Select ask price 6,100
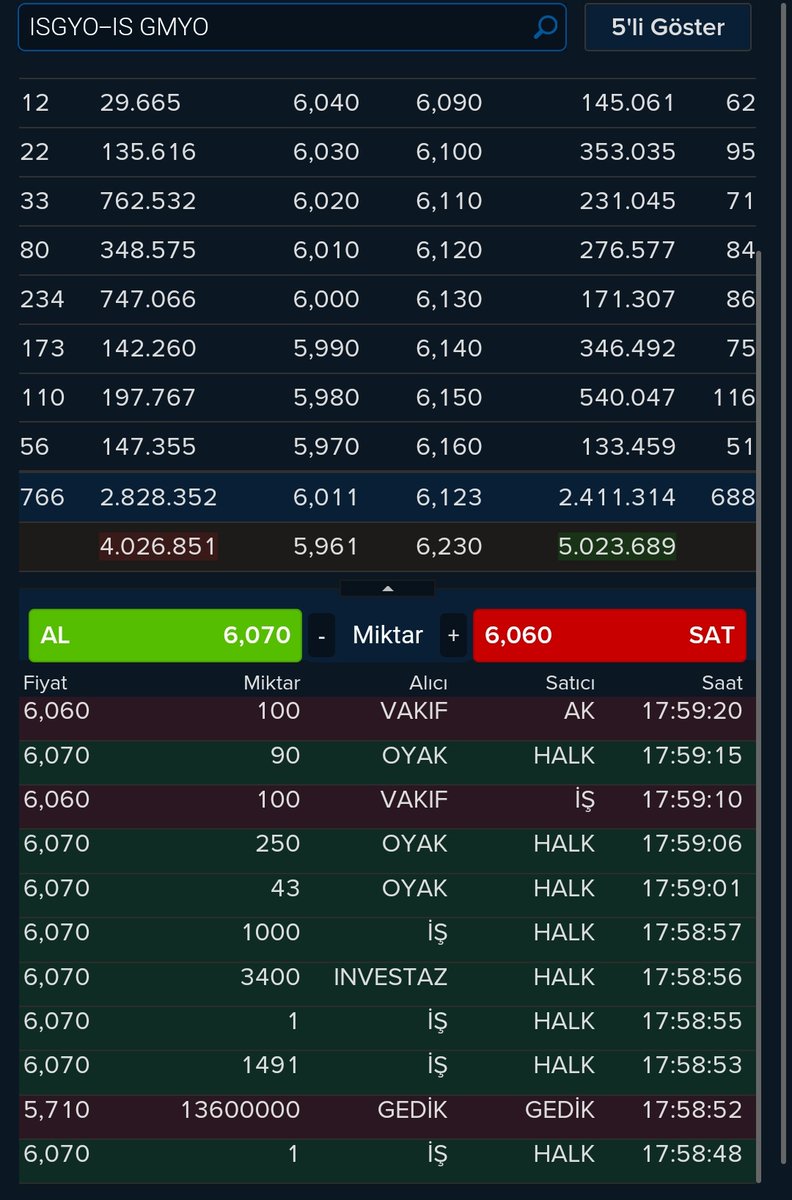The width and height of the screenshot is (792, 1200). pos(450,152)
